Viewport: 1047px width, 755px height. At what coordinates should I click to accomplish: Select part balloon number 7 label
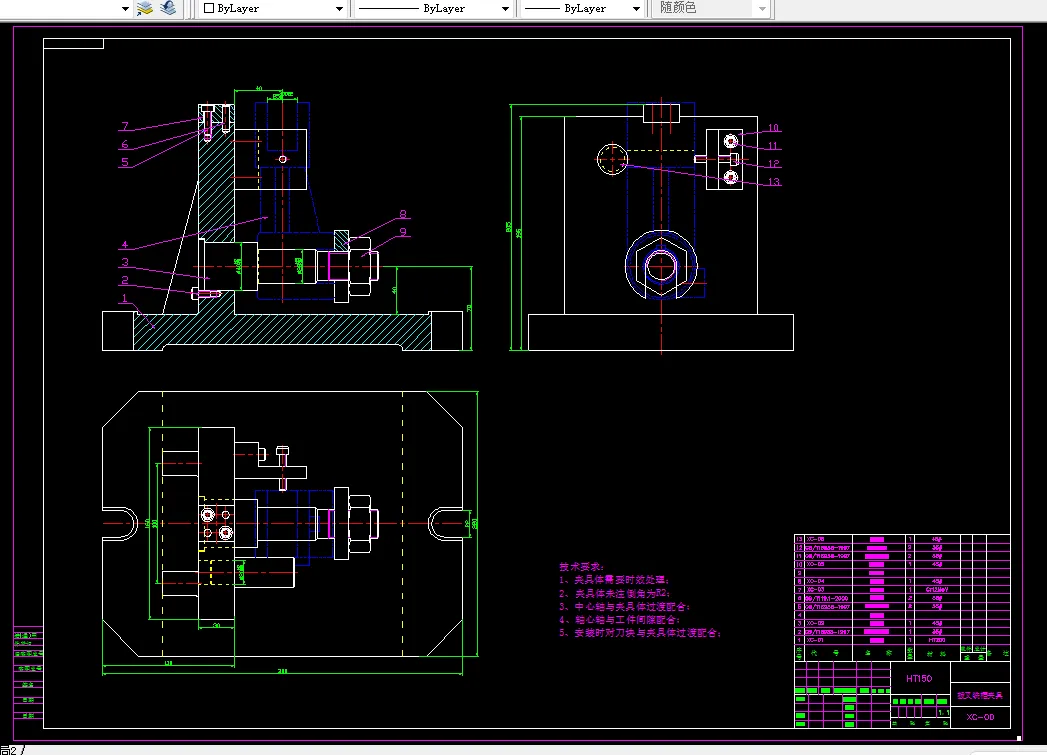pyautogui.click(x=125, y=126)
